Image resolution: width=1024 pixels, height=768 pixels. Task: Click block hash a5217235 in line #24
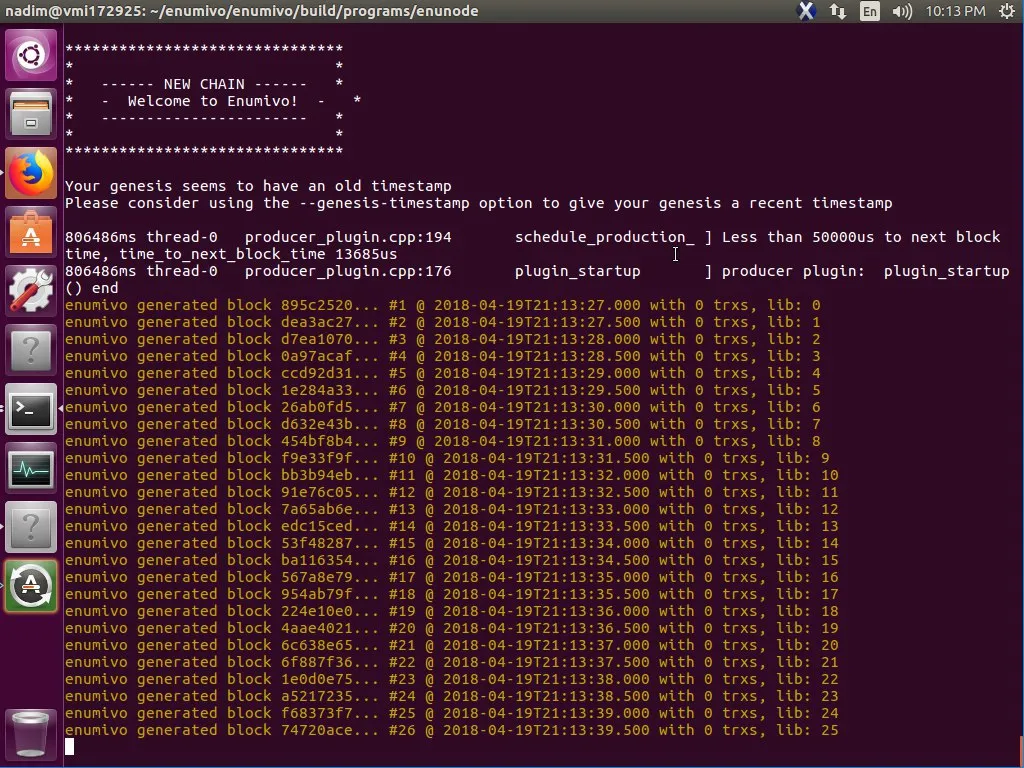coord(317,696)
